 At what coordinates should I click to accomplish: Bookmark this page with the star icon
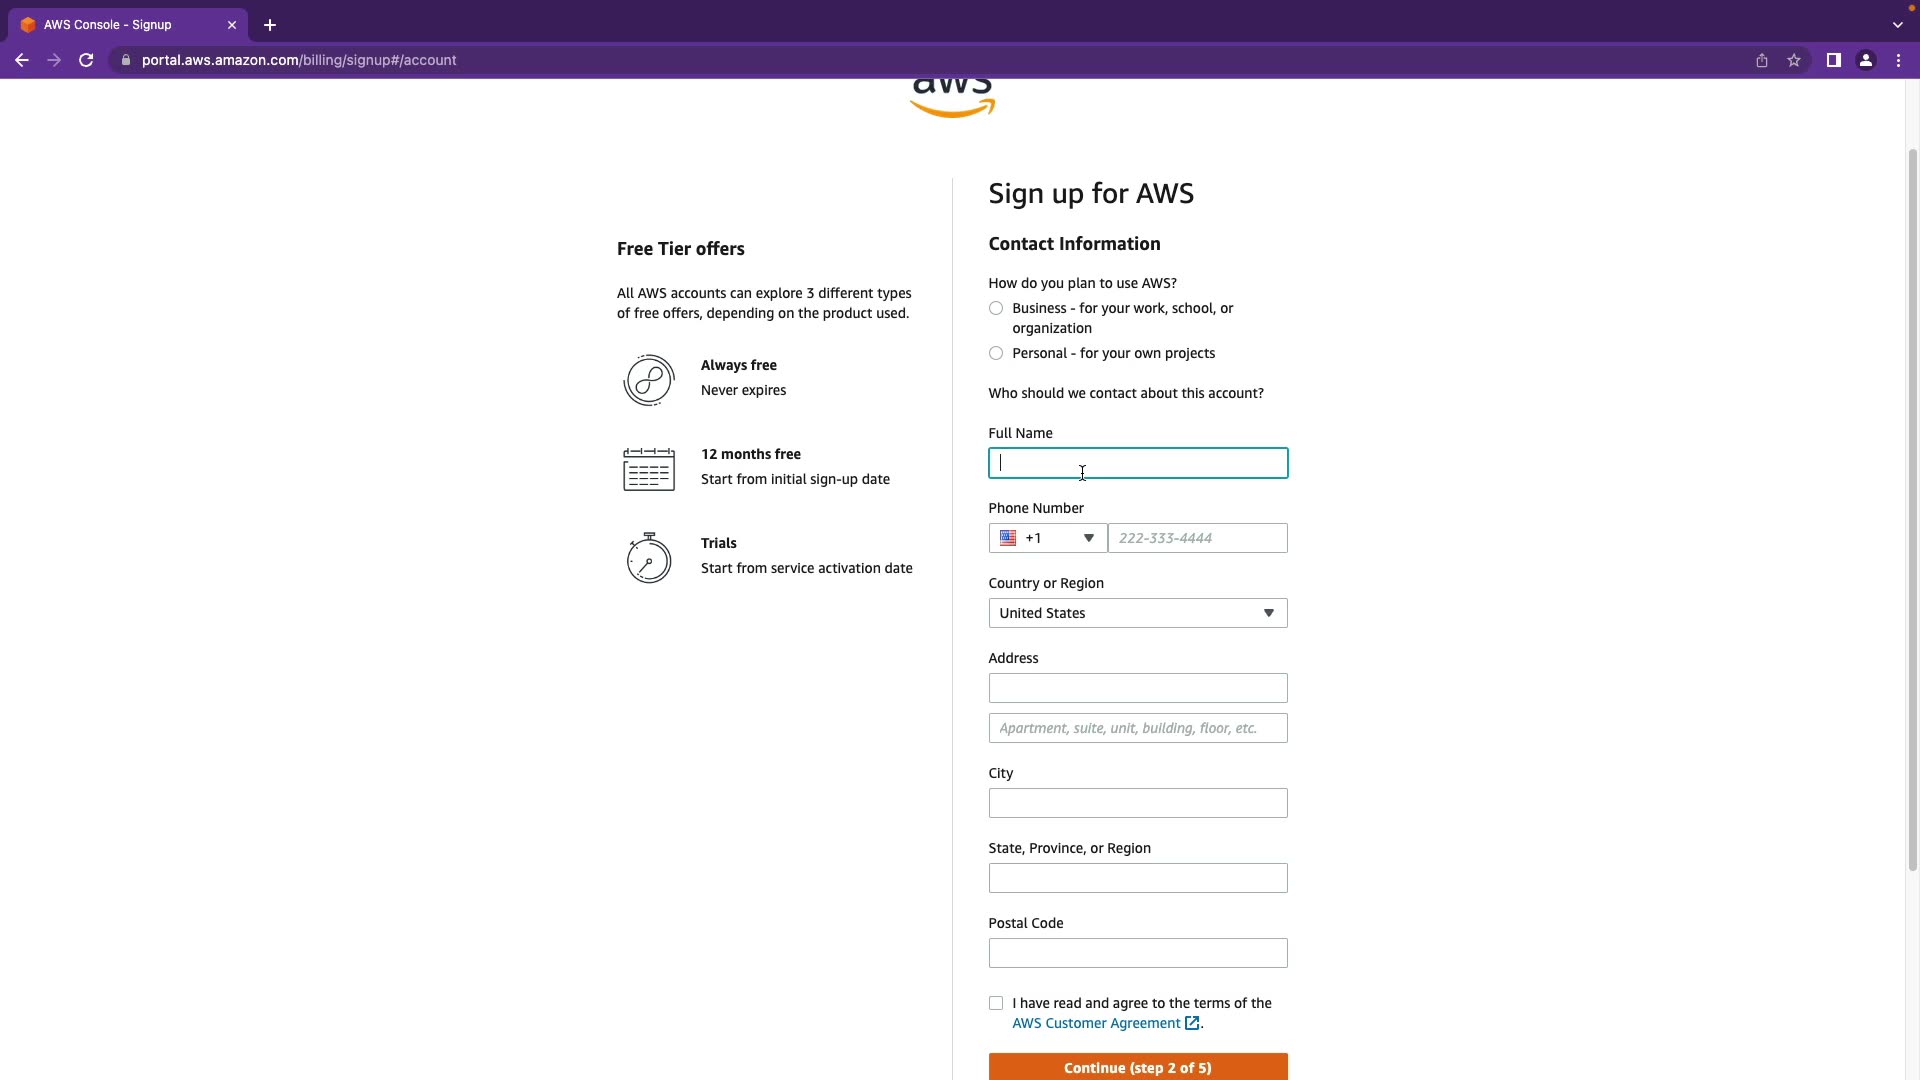(x=1794, y=60)
